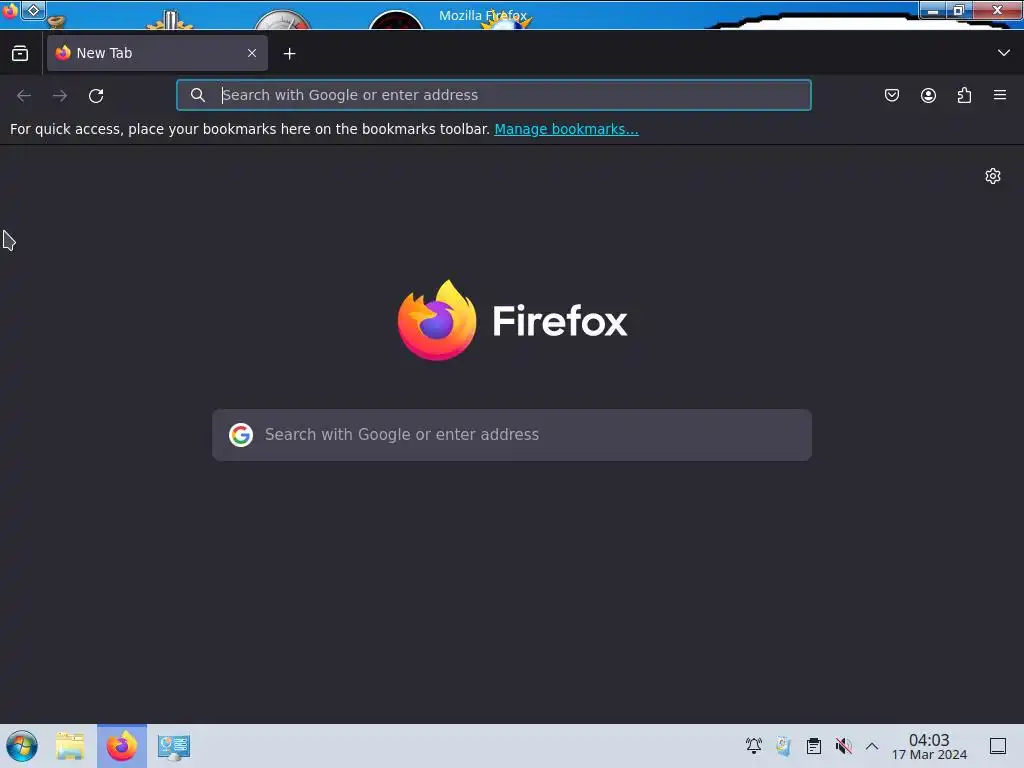Image resolution: width=1024 pixels, height=768 pixels.
Task: Expand hidden system tray icons arrow
Action: point(872,746)
